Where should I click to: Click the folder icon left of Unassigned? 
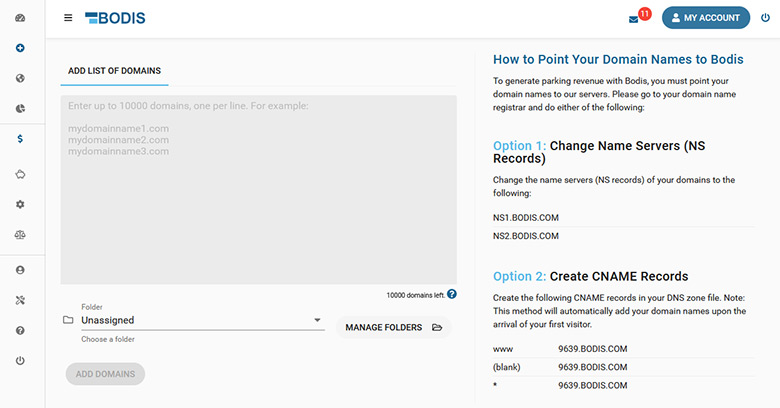[68, 320]
